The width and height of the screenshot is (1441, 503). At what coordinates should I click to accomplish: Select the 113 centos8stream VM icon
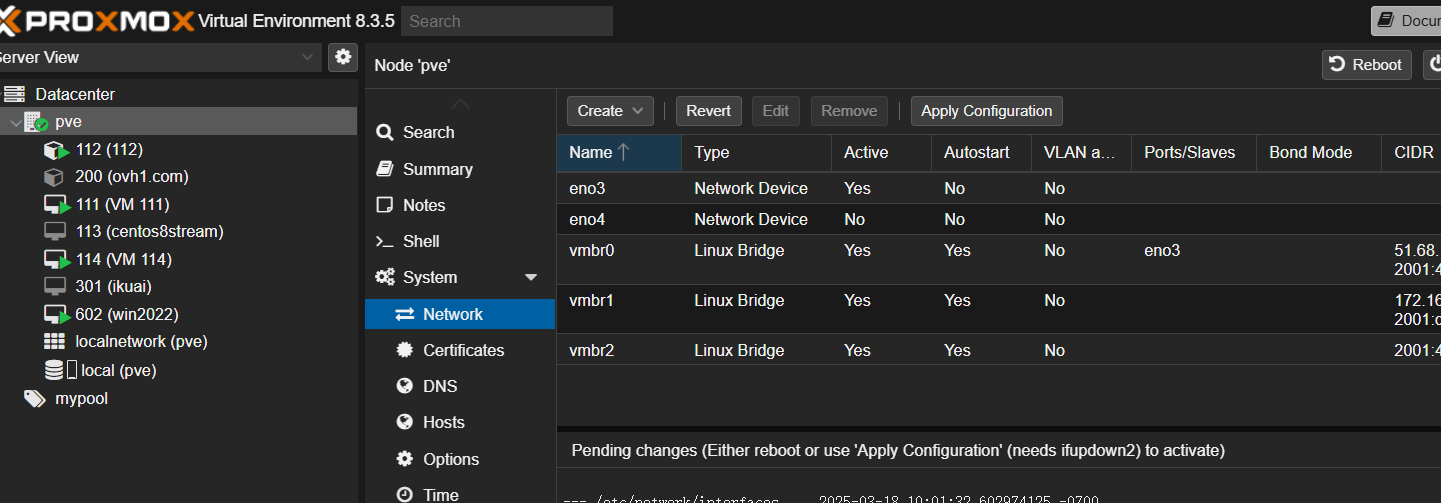55,232
